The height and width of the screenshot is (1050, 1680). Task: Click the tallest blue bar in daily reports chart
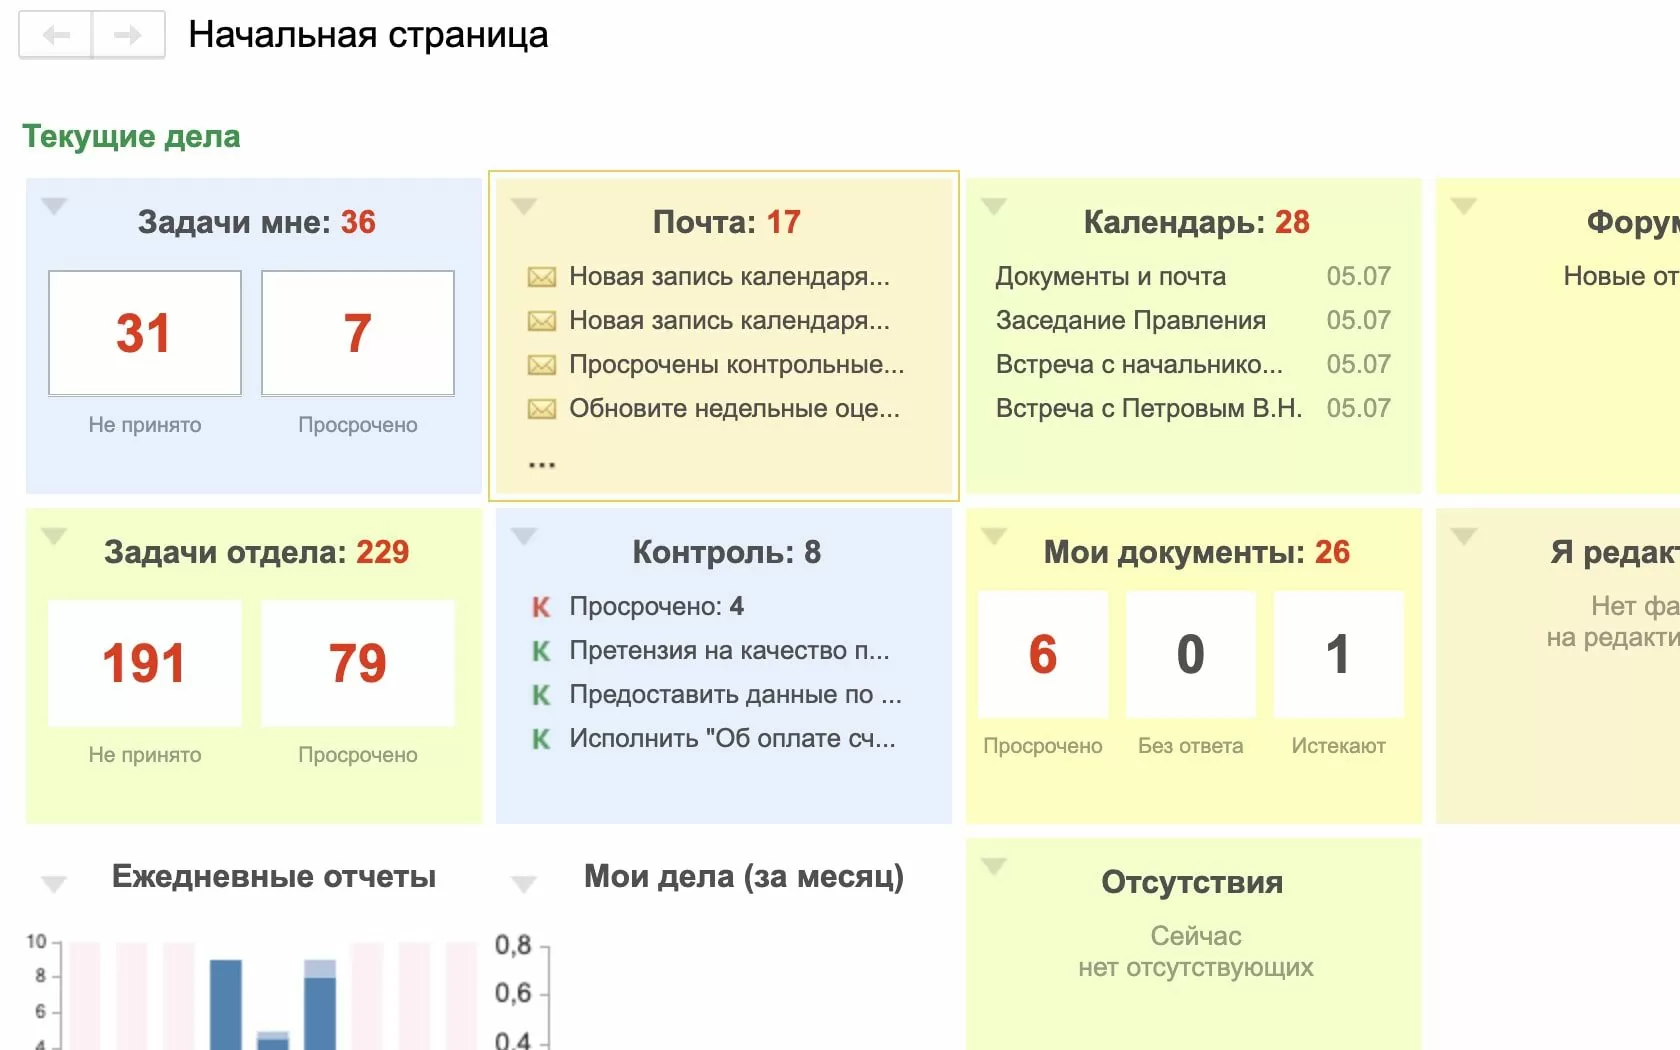(x=226, y=1004)
